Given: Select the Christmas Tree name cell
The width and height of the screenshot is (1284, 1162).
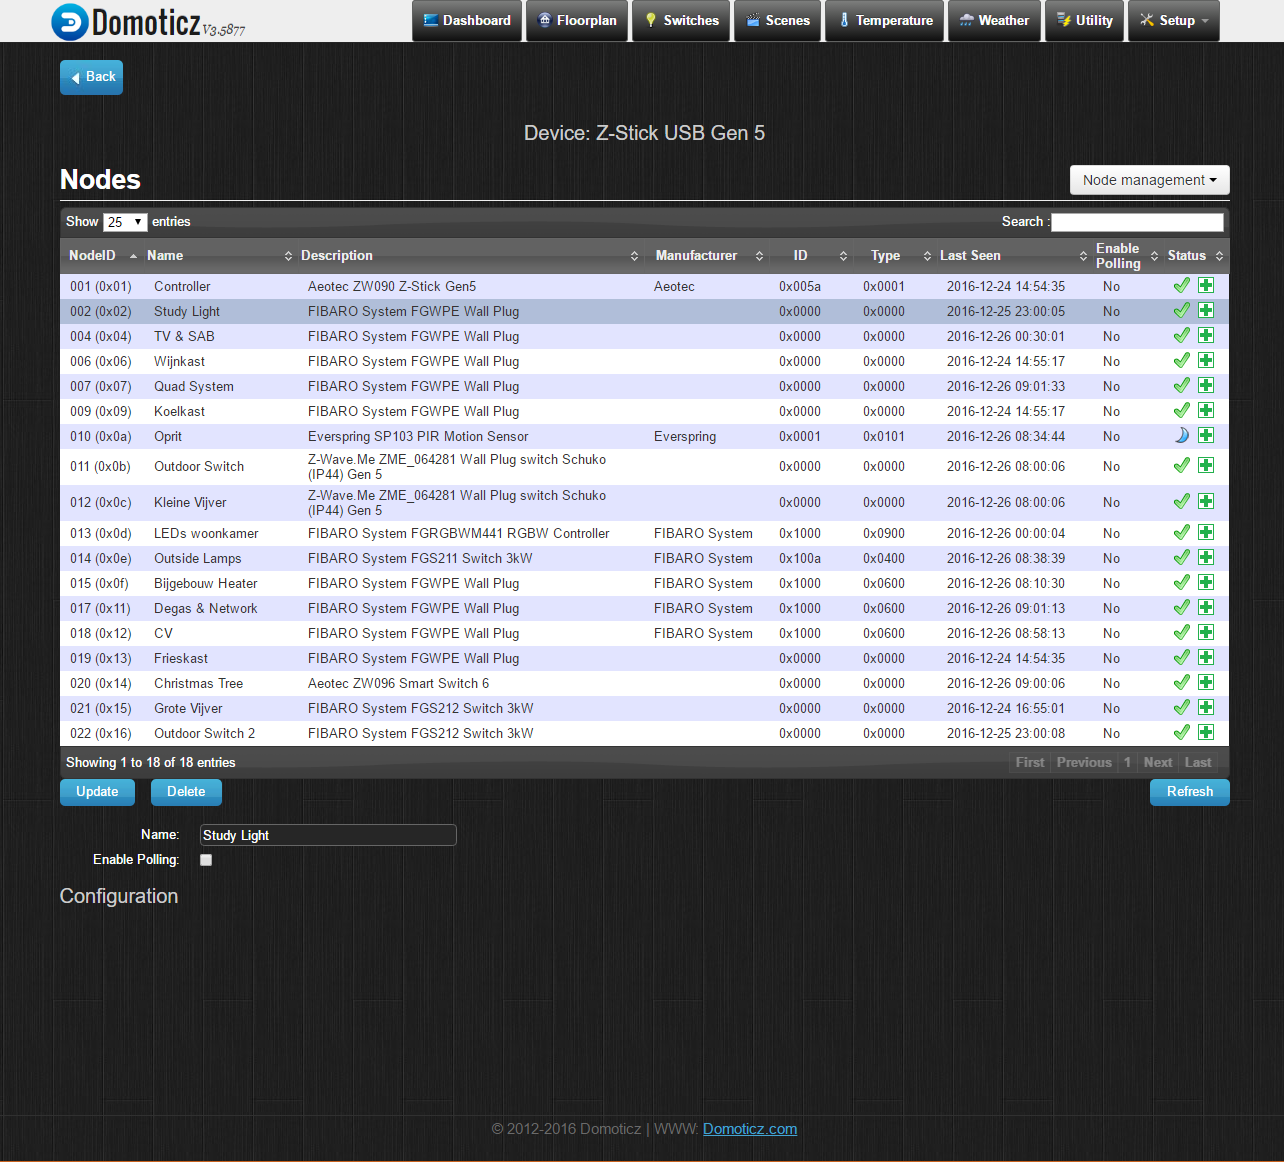Looking at the screenshot, I should (x=198, y=683).
